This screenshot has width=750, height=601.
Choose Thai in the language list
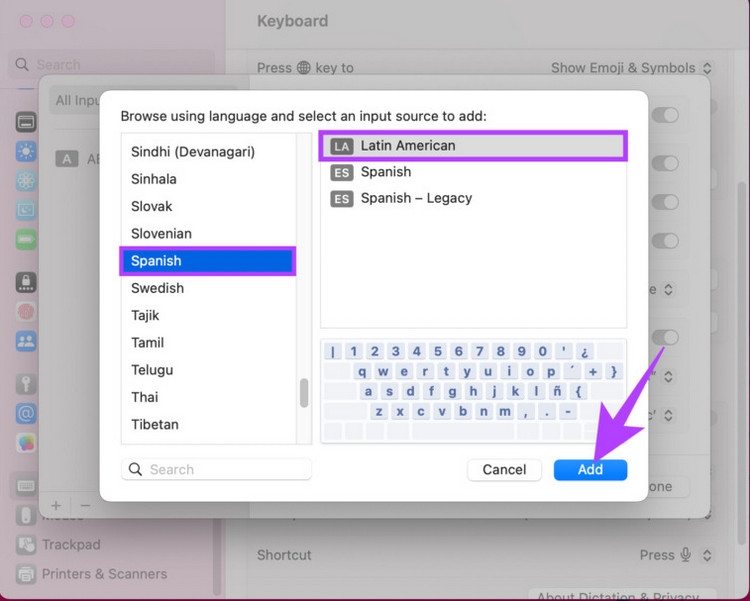(x=209, y=398)
